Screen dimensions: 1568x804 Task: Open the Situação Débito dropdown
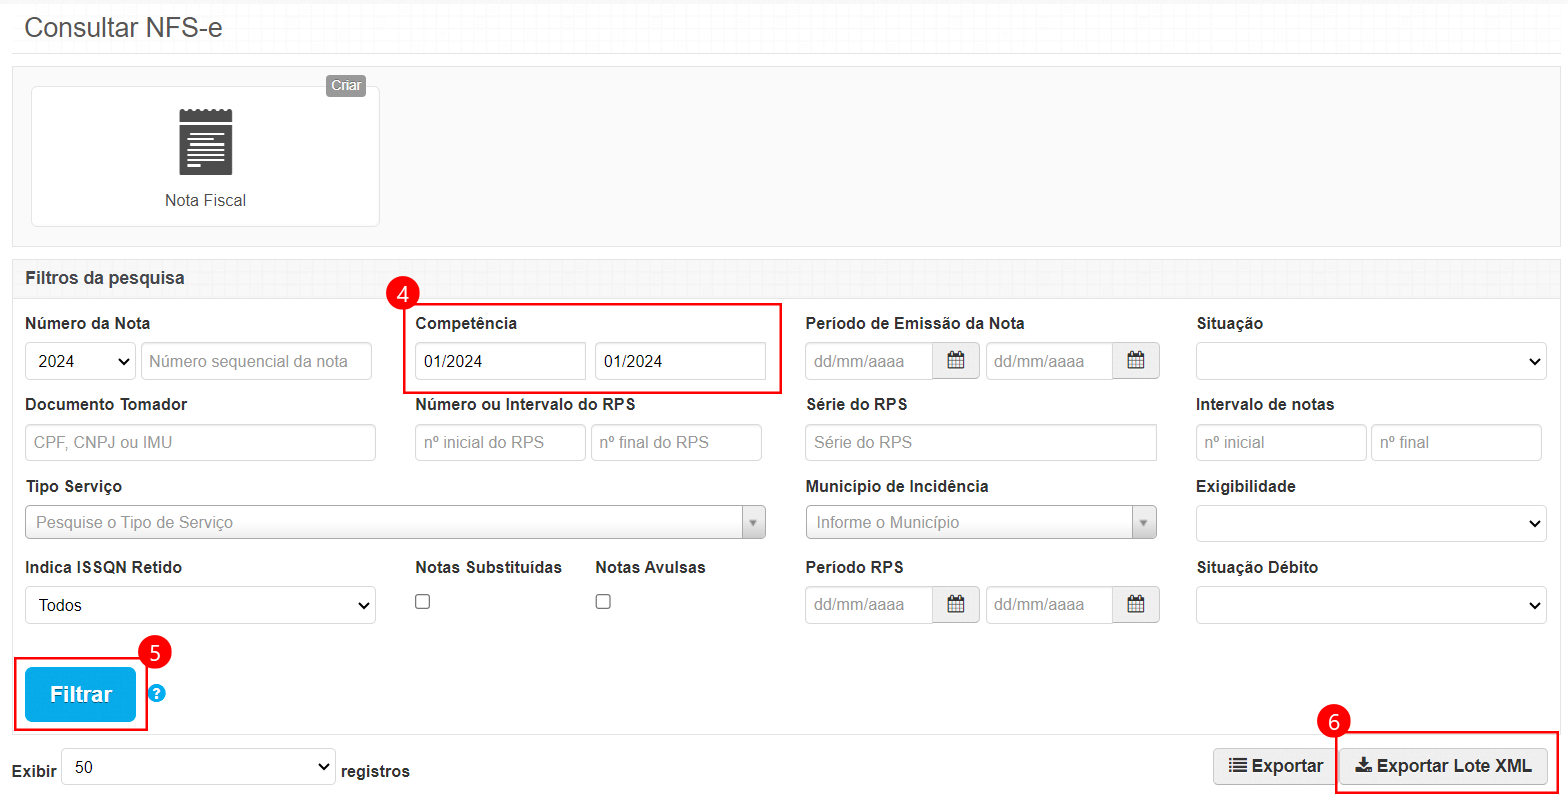click(1370, 605)
